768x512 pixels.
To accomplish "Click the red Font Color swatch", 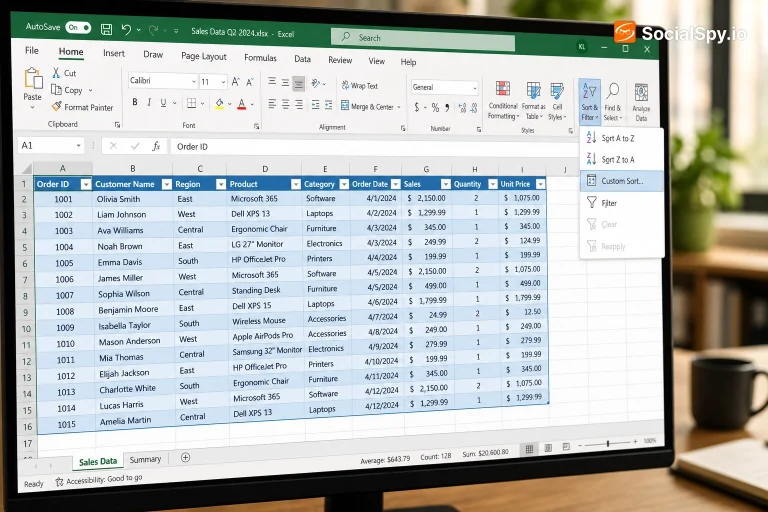I will pyautogui.click(x=241, y=104).
